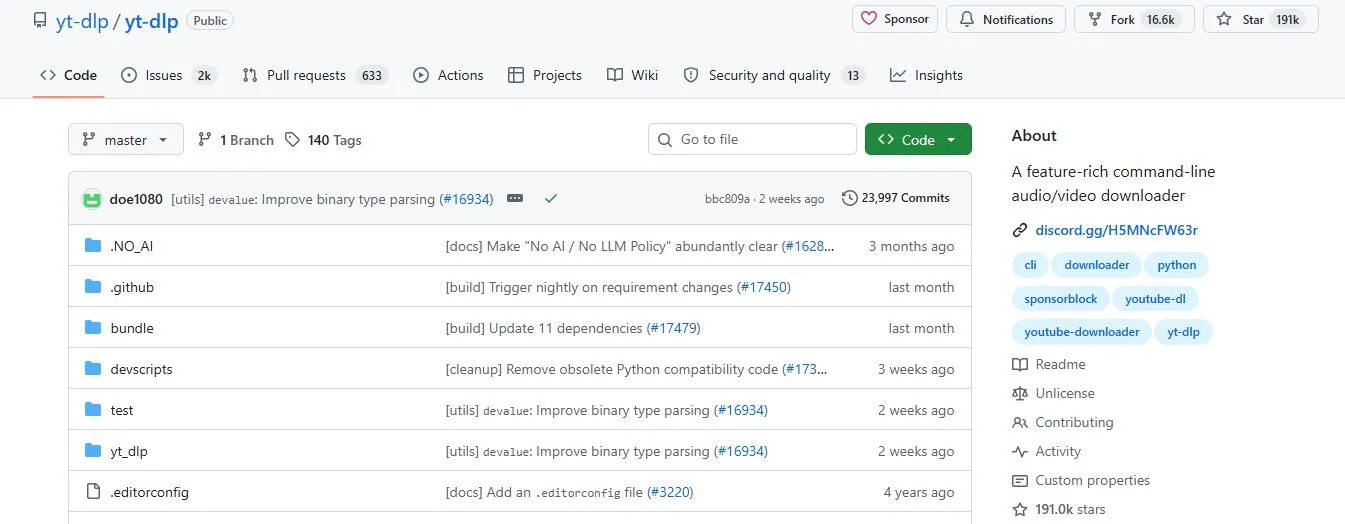The height and width of the screenshot is (524, 1345).
Task: Open the yt-dlp owner link
Action: (81, 21)
